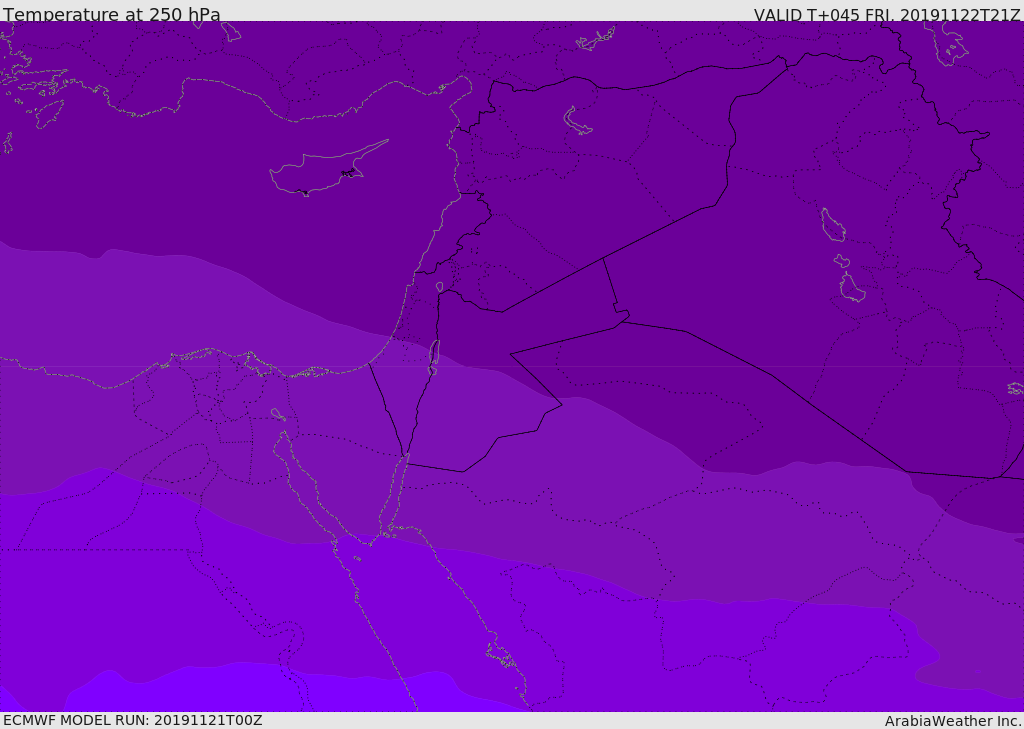The height and width of the screenshot is (729, 1024).
Task: Click the 'ArabiaWeather Inc.' credit text
Action: click(x=953, y=721)
